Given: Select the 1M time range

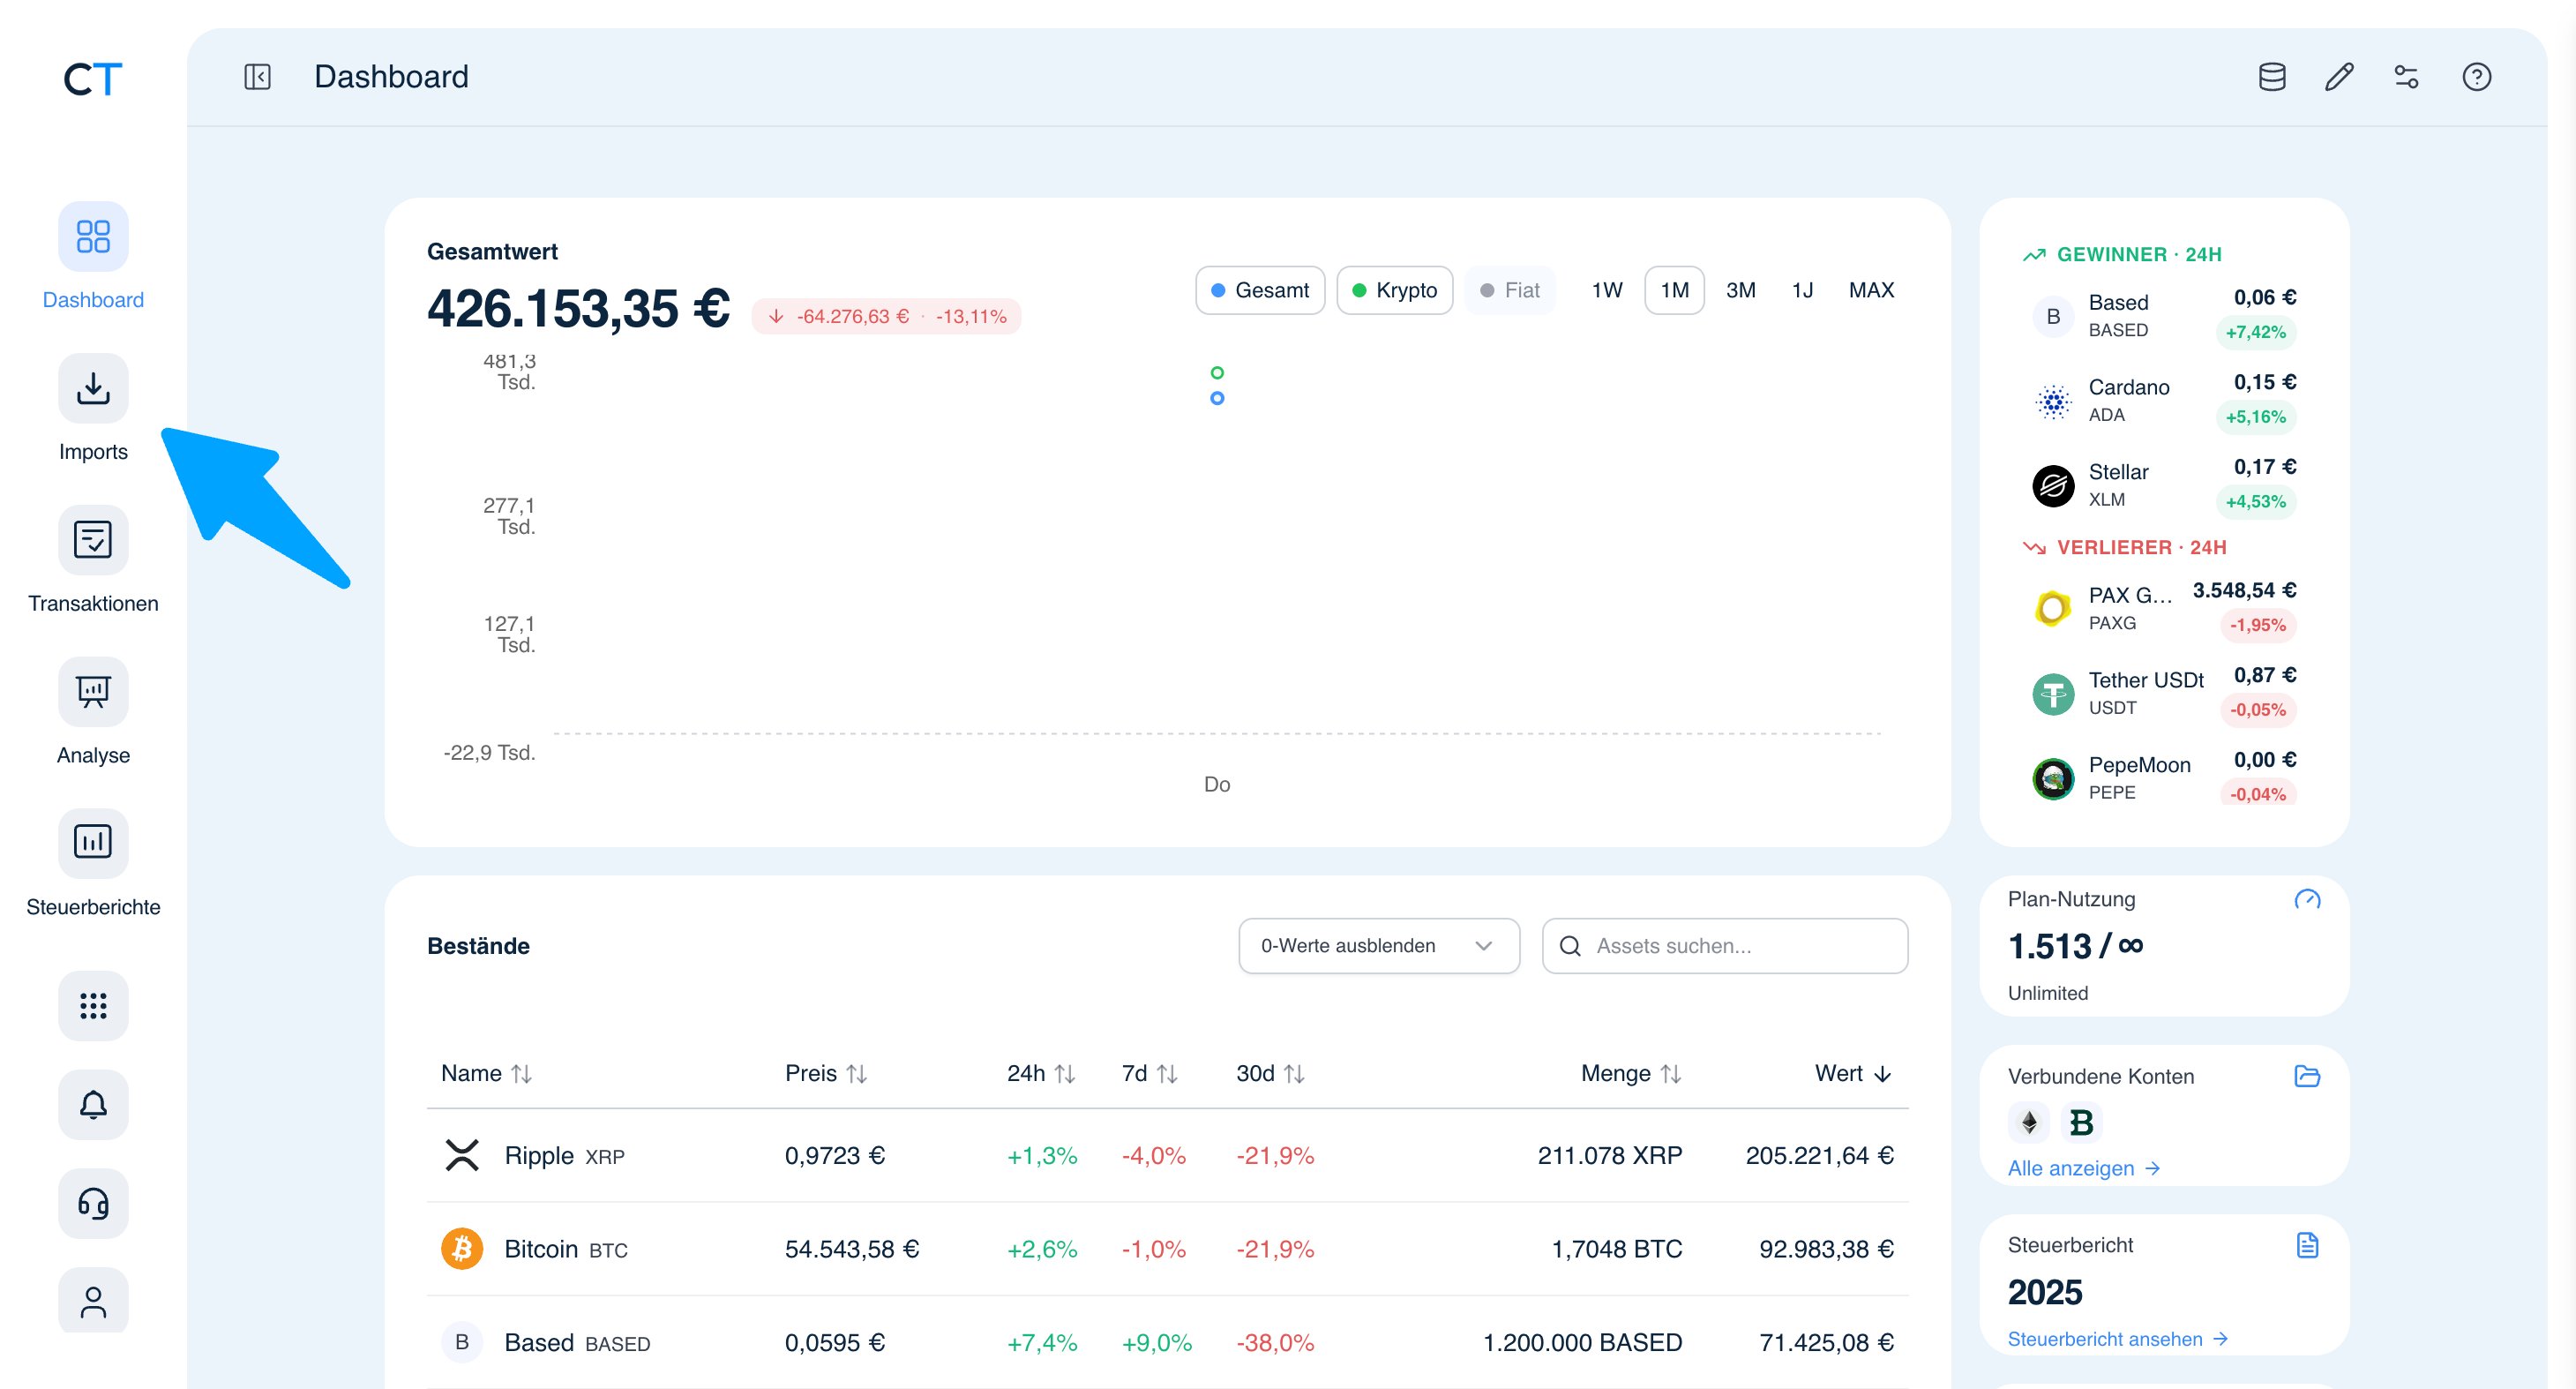Looking at the screenshot, I should pos(1674,290).
